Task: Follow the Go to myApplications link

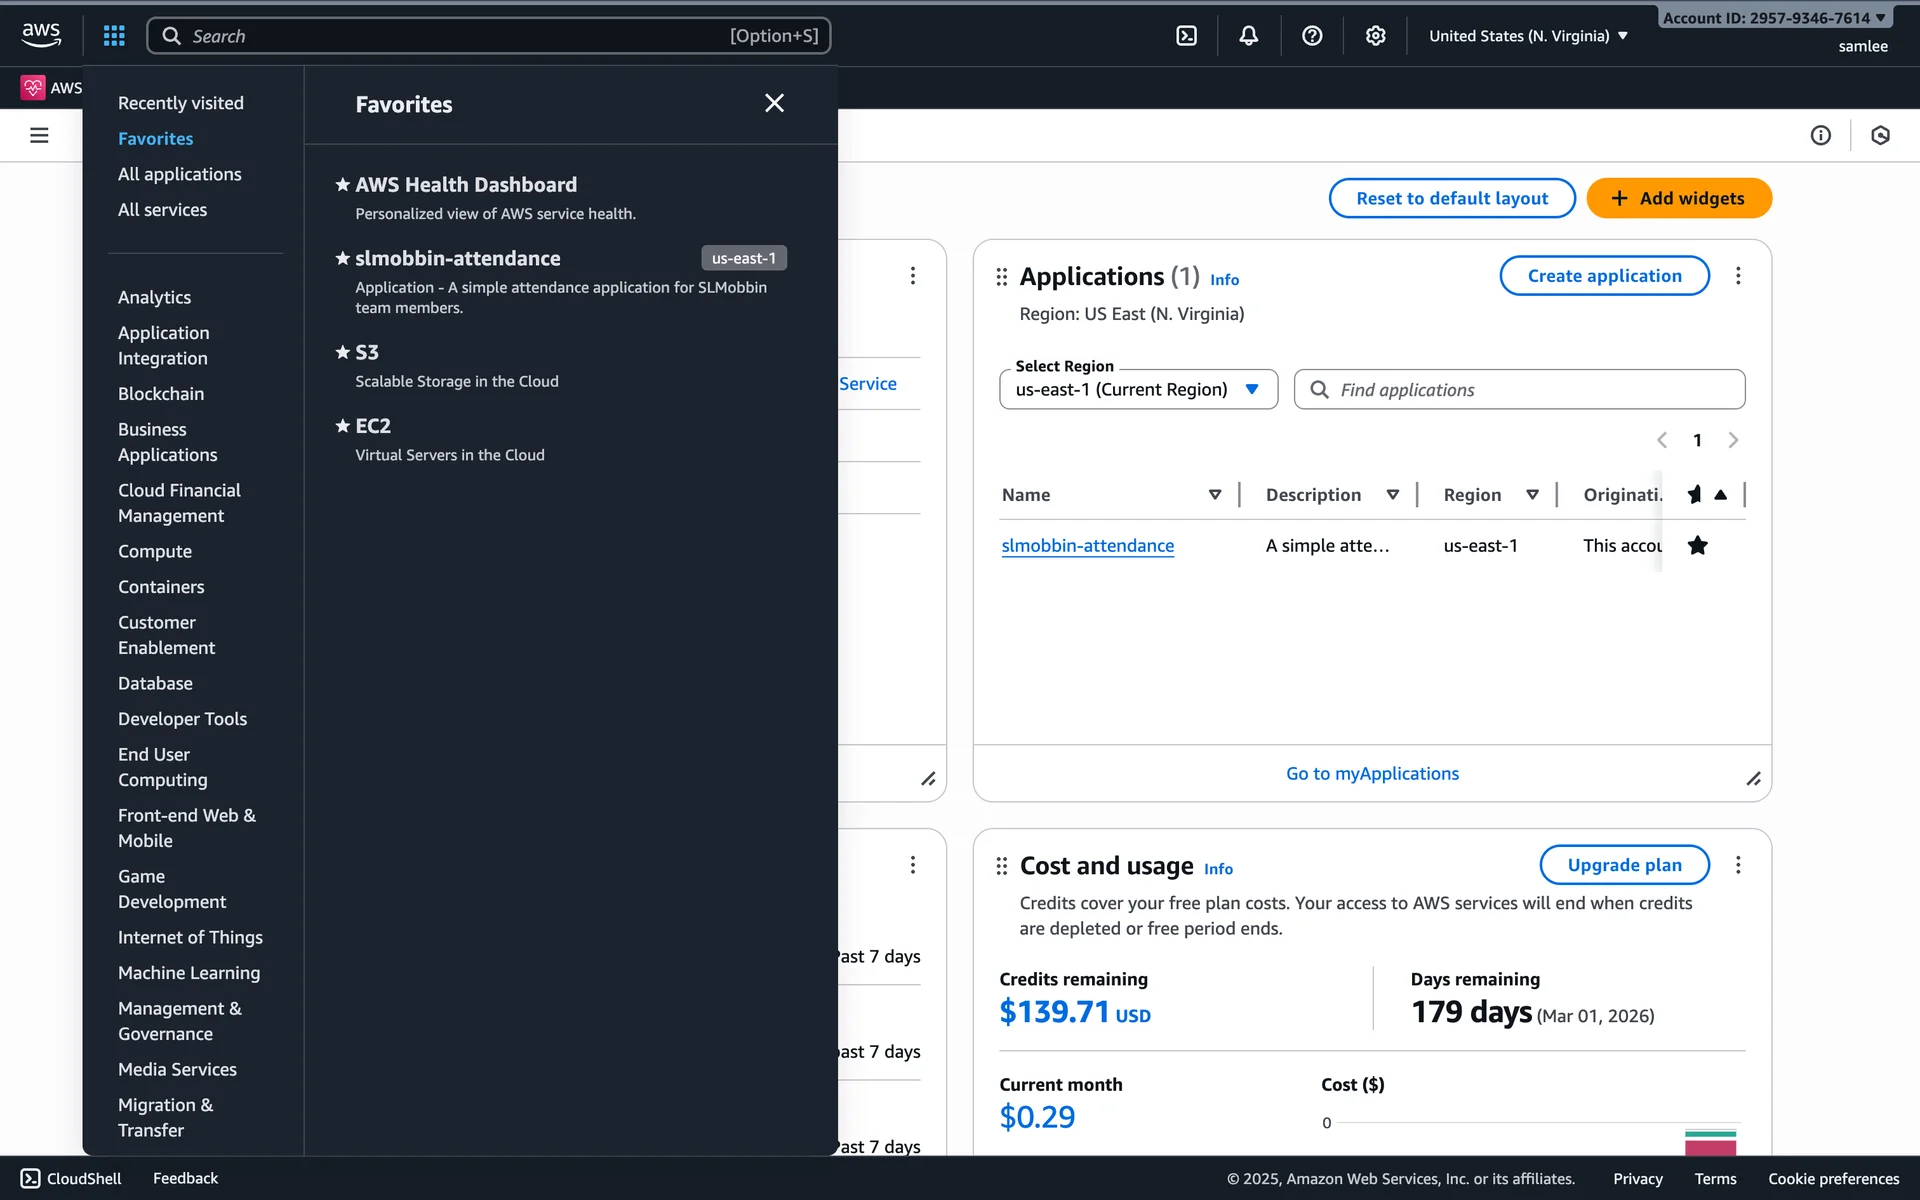Action: coord(1372,773)
